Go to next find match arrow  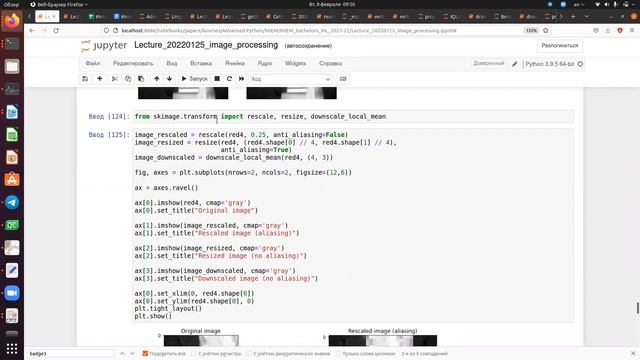(132, 353)
